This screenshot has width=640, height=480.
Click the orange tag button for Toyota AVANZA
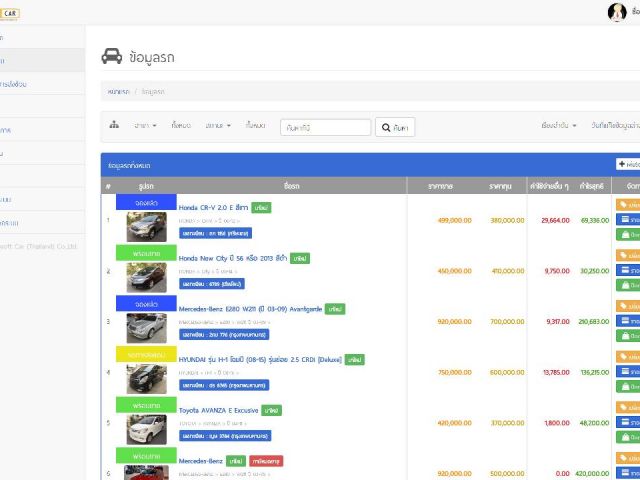(x=628, y=407)
